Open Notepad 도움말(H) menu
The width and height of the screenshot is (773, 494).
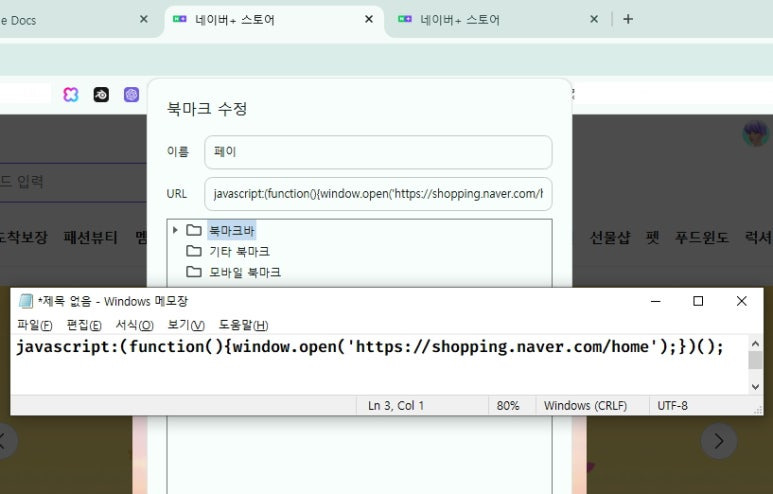coord(244,325)
